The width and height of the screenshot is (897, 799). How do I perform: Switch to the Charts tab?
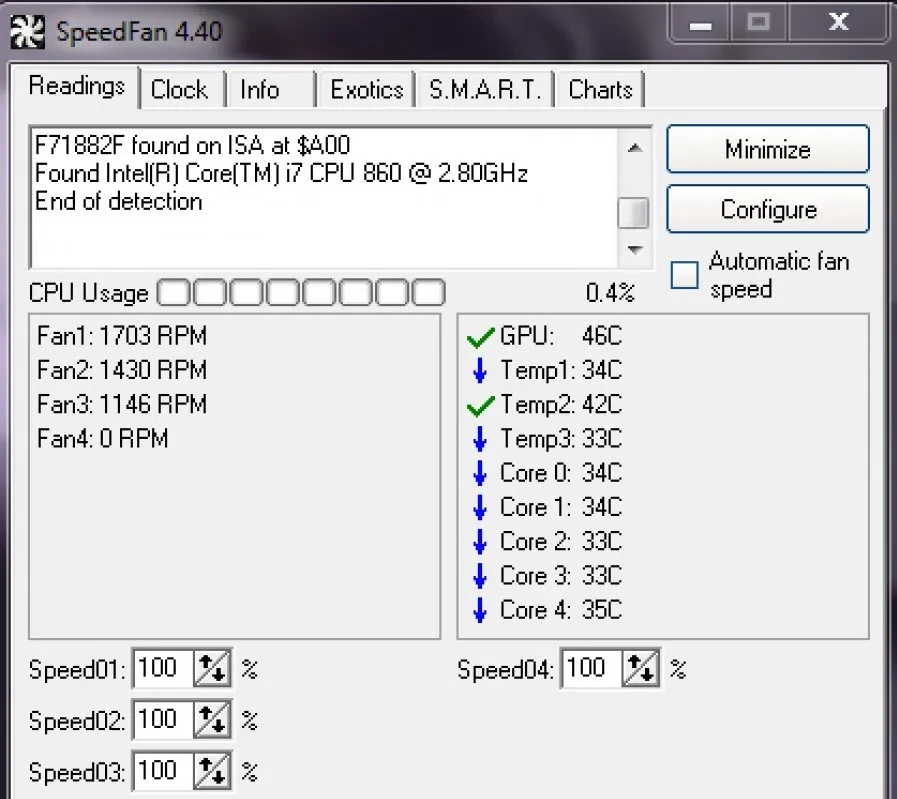600,90
